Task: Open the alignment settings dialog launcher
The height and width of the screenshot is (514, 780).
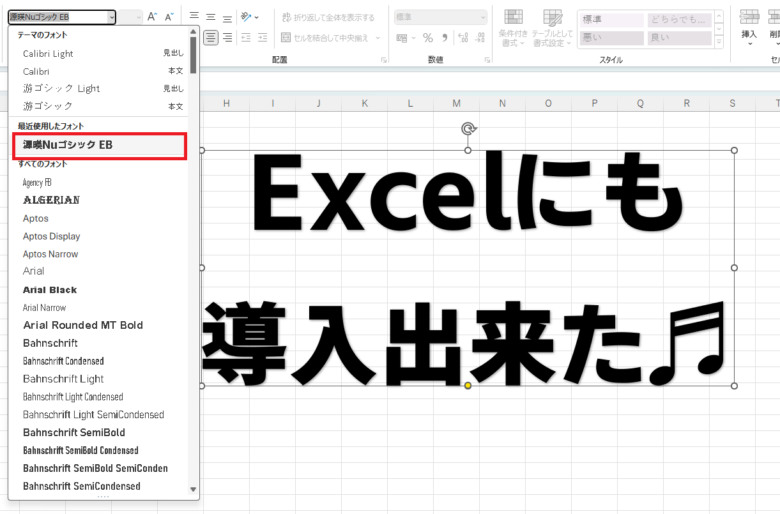Action: point(384,60)
